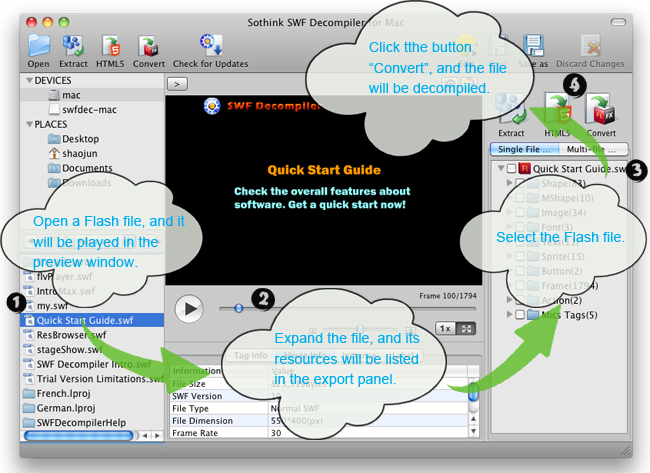Select the Quick Start Guide.swf file row
650x473 pixels.
tap(92, 320)
